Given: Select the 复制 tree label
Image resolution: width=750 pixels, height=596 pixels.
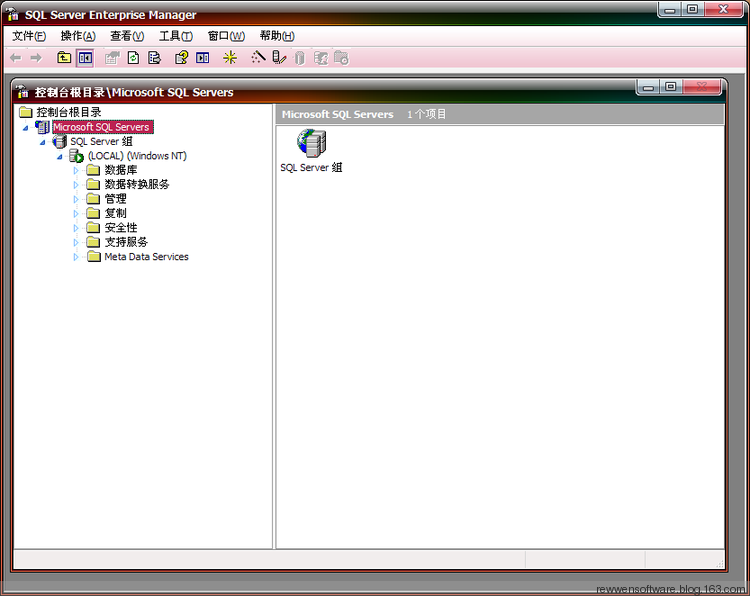Looking at the screenshot, I should (x=115, y=213).
